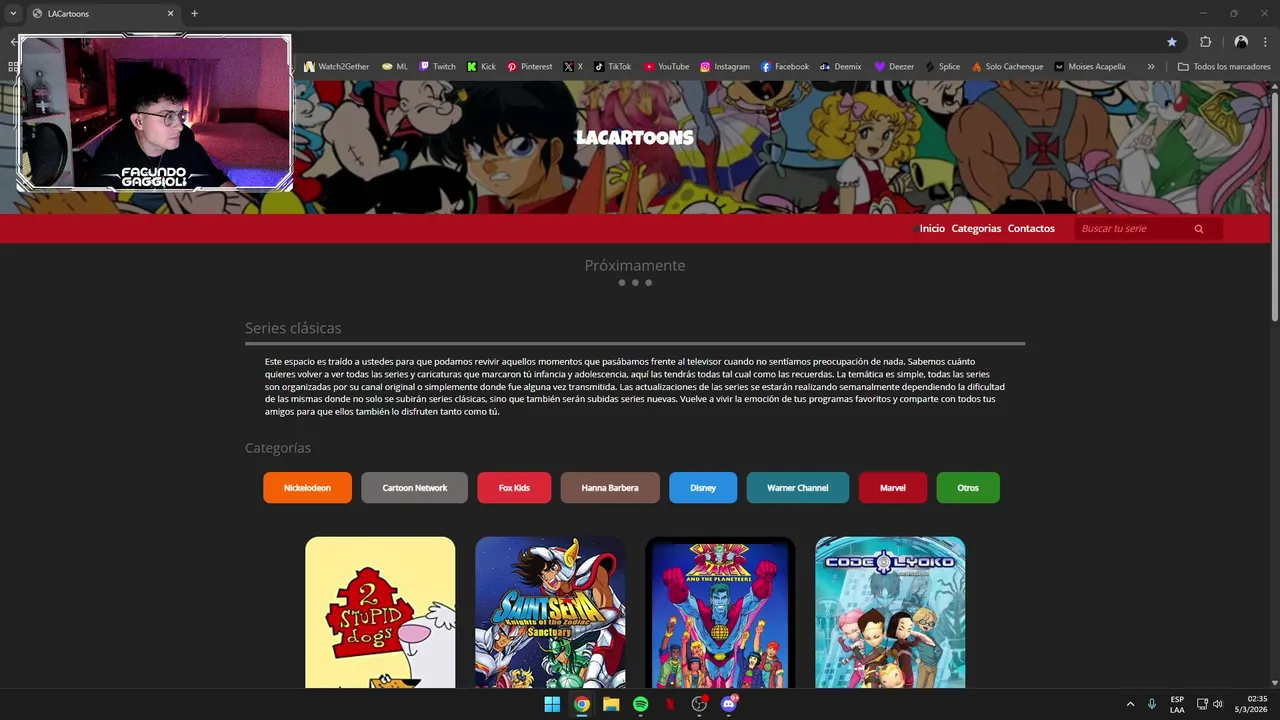Open the Twitch bookmark
1280x720 pixels.
pos(437,67)
